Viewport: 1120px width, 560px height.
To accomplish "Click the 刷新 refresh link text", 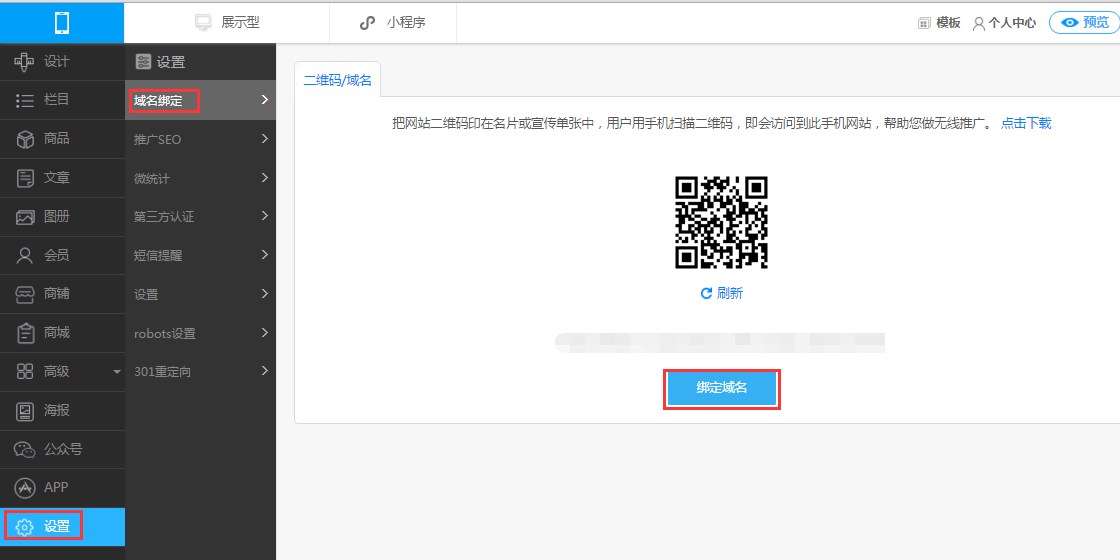I will coord(730,294).
